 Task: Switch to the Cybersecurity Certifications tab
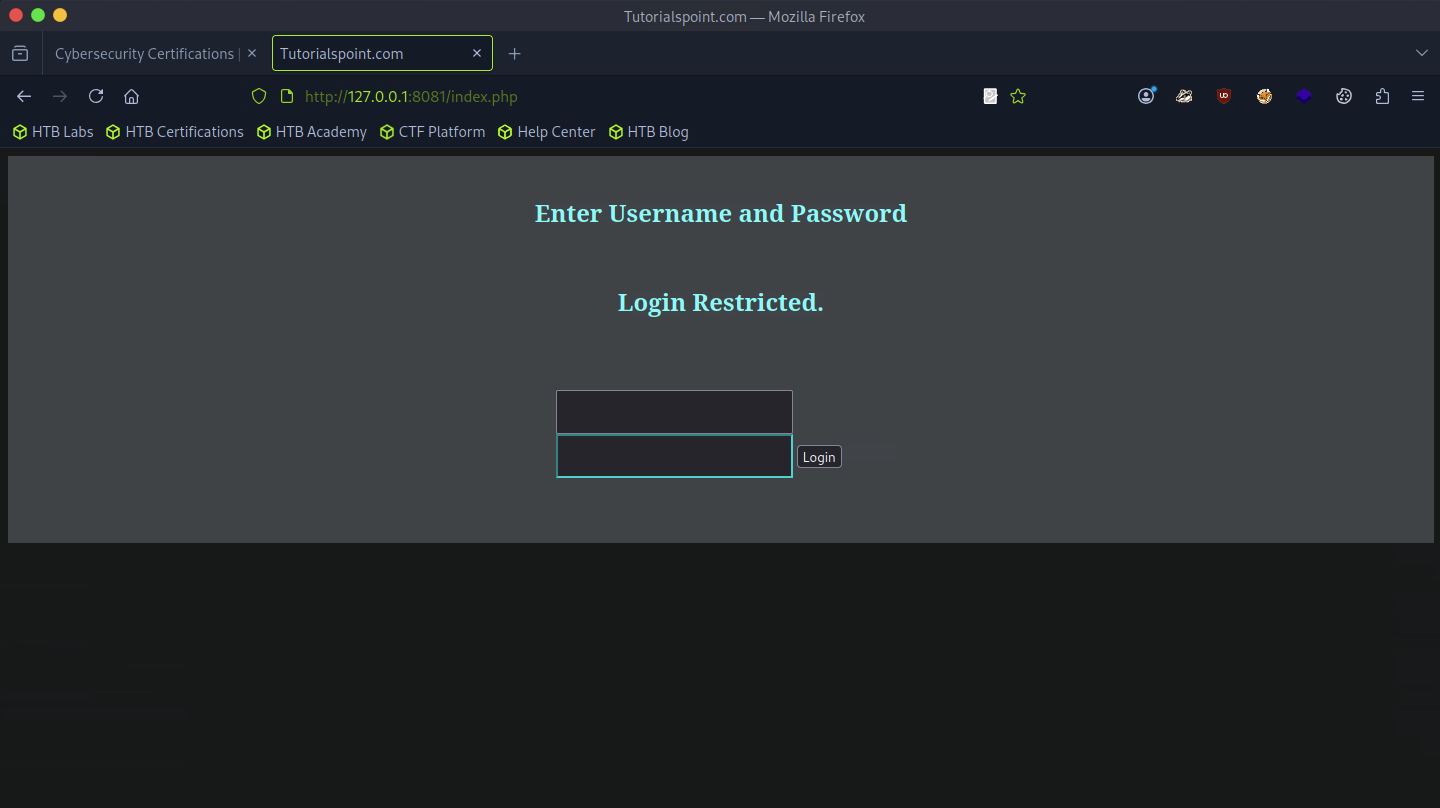coord(144,54)
